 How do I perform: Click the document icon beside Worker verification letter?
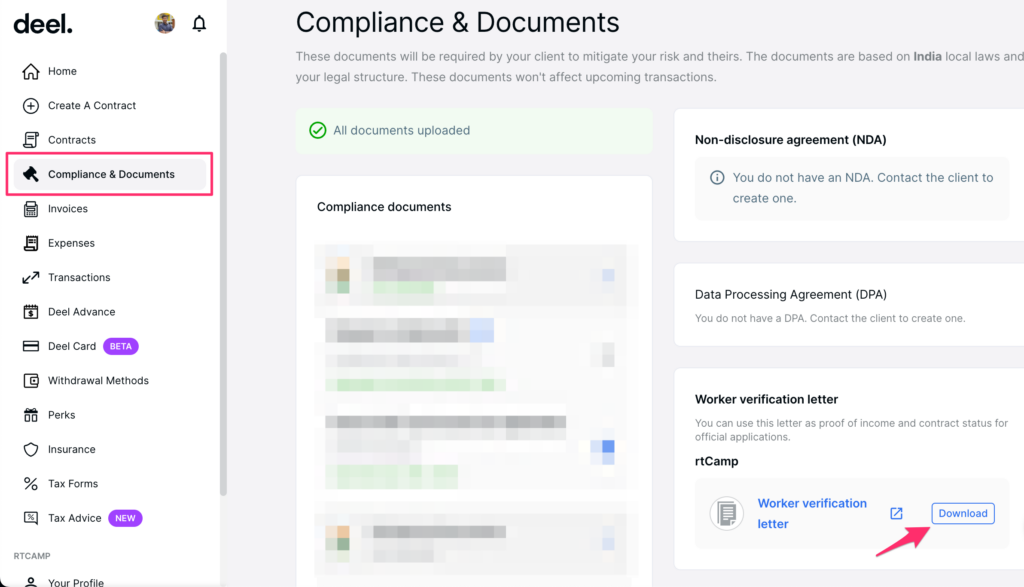coord(727,514)
